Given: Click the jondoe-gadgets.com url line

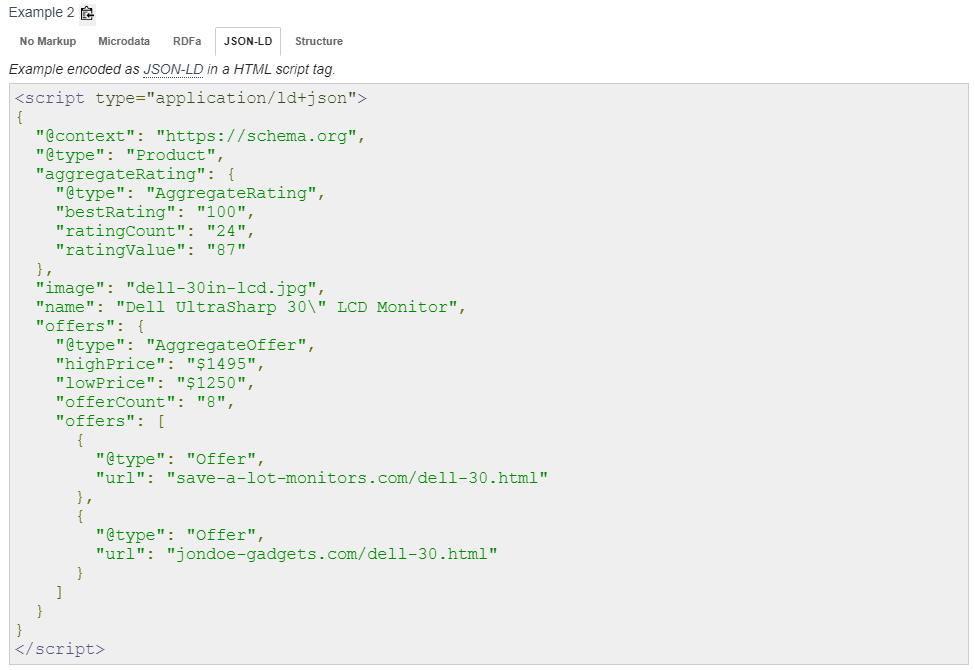Looking at the screenshot, I should point(297,554).
